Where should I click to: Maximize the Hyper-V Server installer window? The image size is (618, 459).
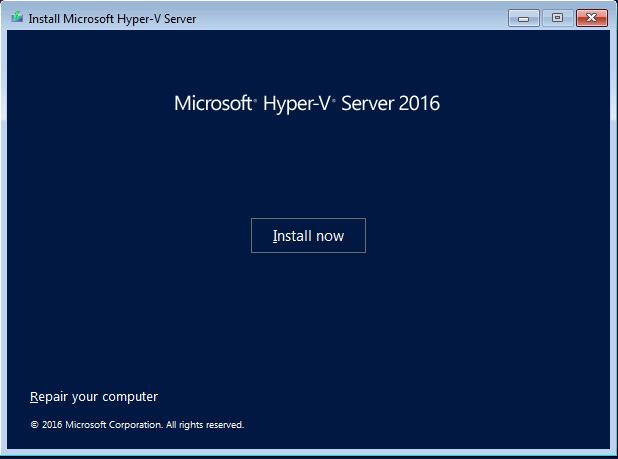coord(557,18)
